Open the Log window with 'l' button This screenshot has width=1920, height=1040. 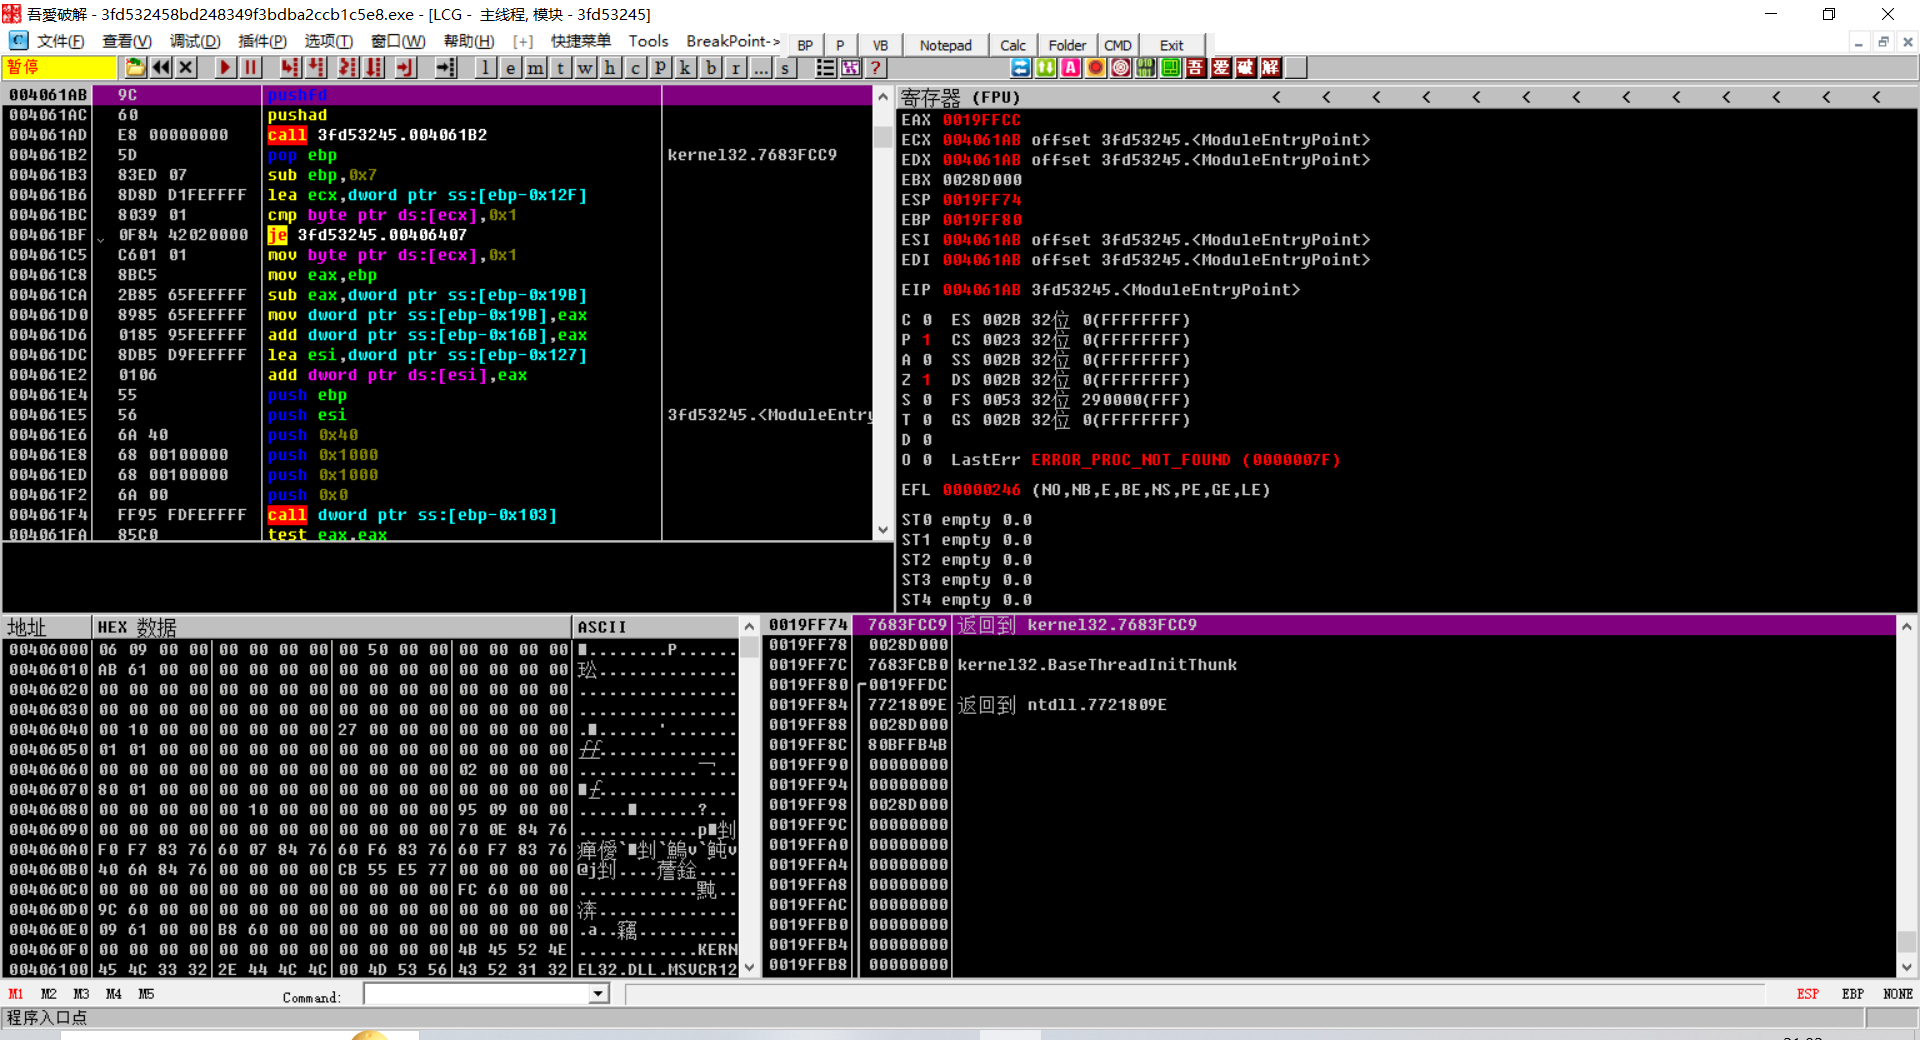point(485,67)
